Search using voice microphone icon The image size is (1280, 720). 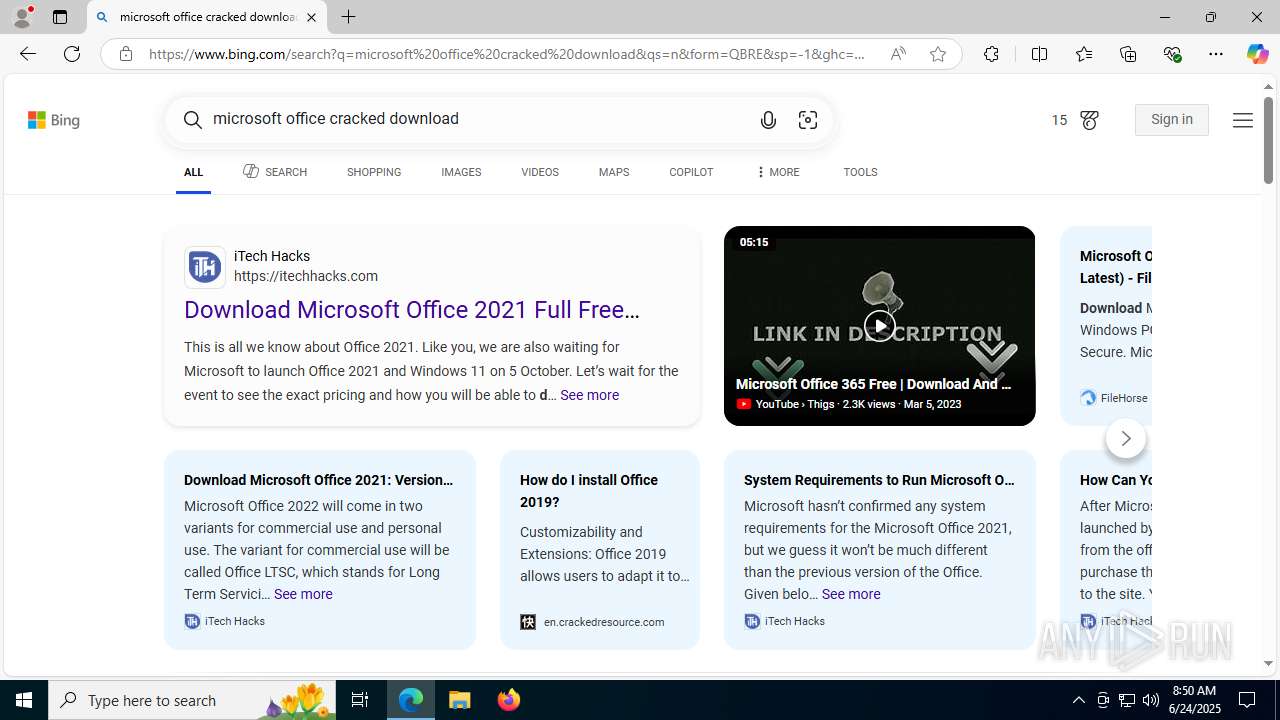click(x=768, y=120)
